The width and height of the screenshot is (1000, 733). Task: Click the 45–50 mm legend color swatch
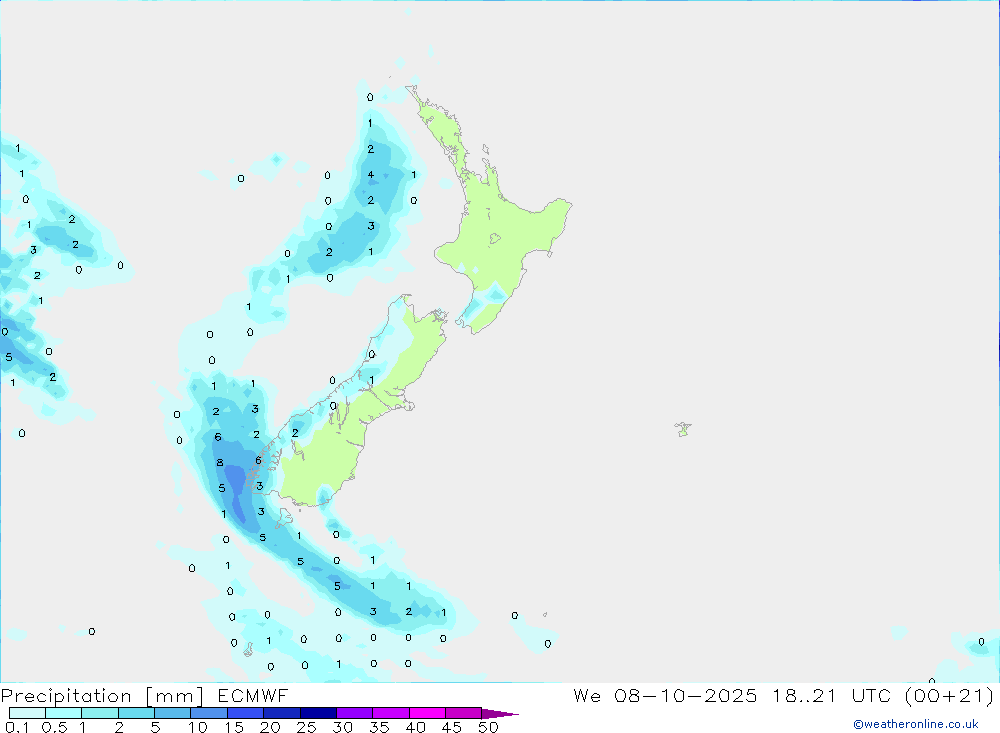463,713
